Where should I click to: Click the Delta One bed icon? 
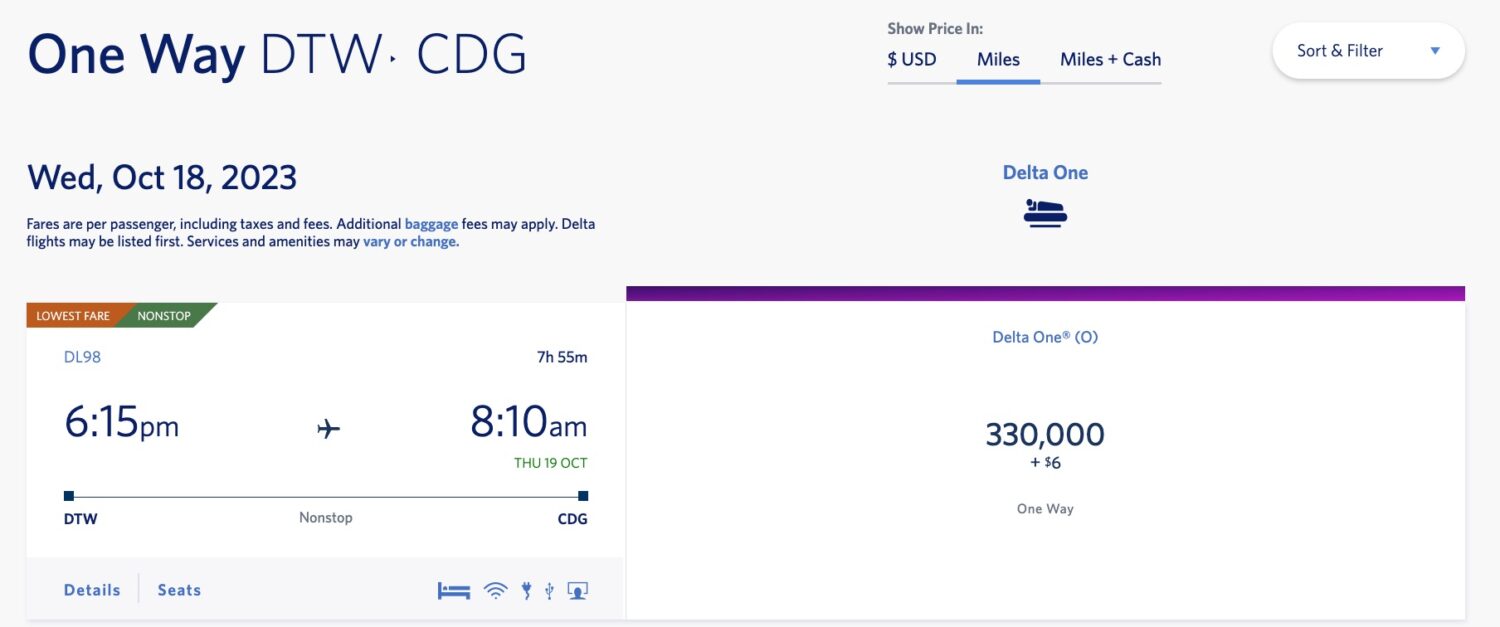click(x=1044, y=212)
